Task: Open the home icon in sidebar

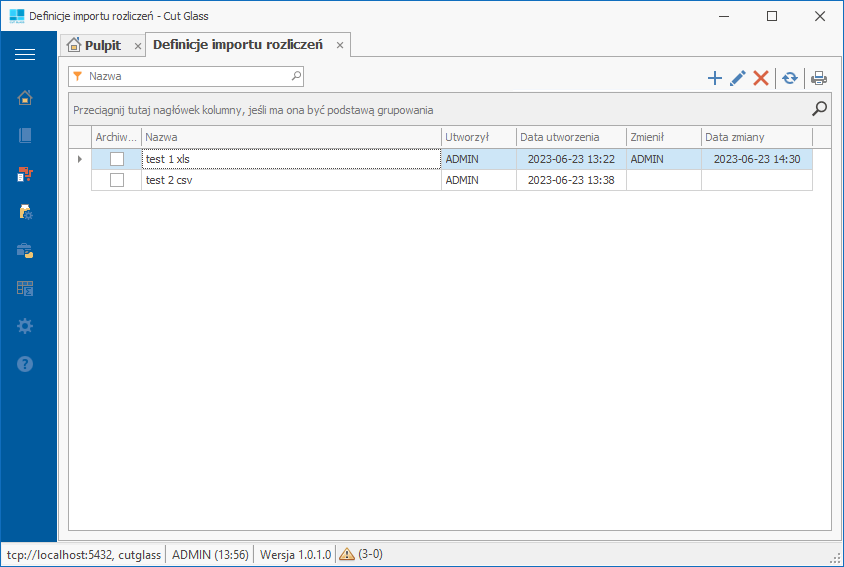Action: 25,98
